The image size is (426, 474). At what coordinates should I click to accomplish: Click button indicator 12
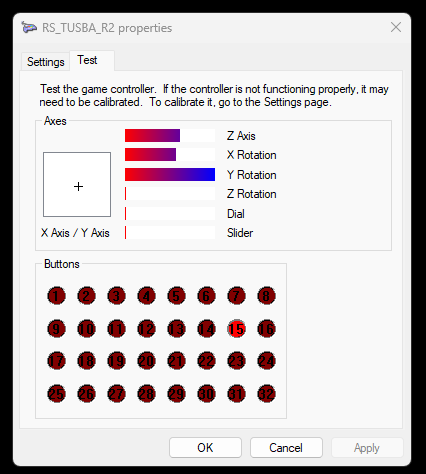pos(146,329)
